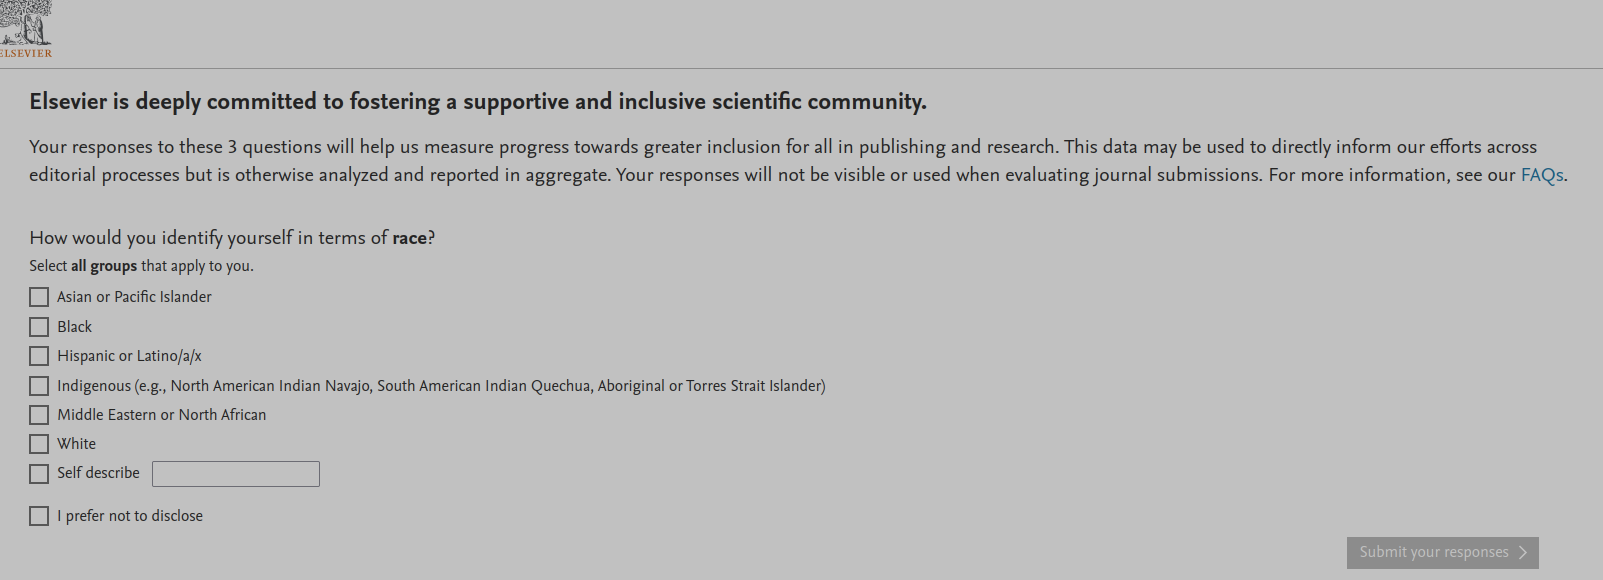Enable the Hispanic or Latino/a/x checkbox
Viewport: 1603px width, 580px height.
coord(39,356)
